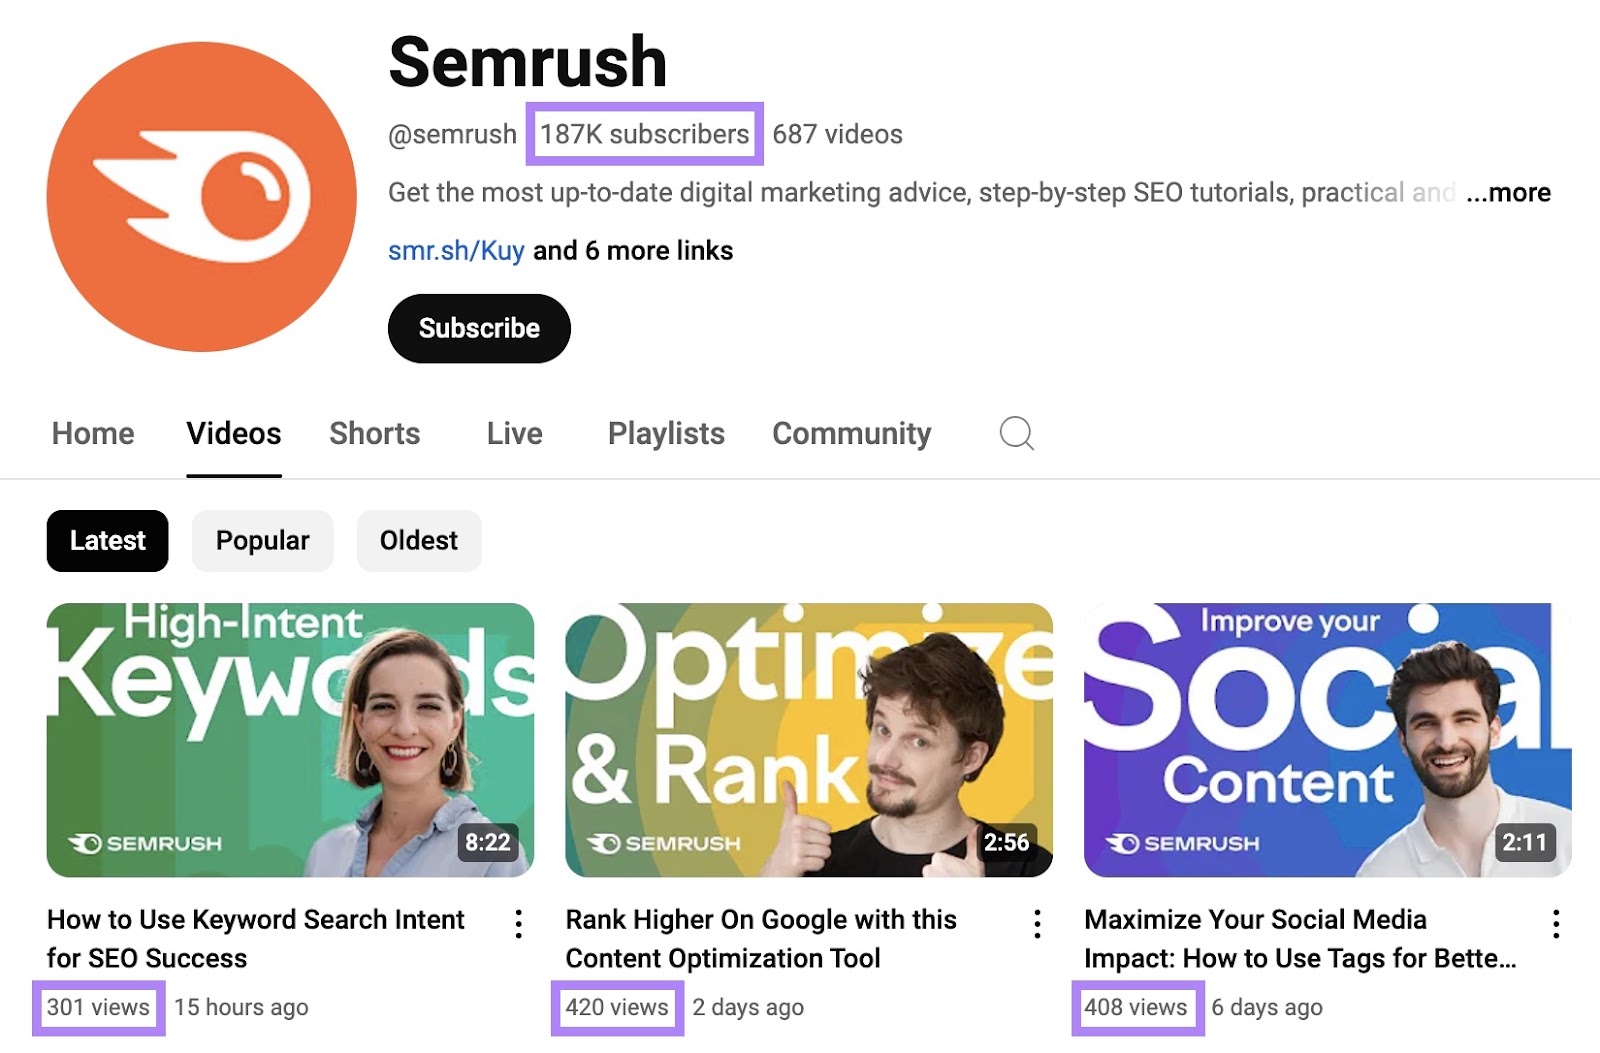The height and width of the screenshot is (1053, 1600).
Task: Open options menu for Social Media Impact video
Action: (1555, 926)
